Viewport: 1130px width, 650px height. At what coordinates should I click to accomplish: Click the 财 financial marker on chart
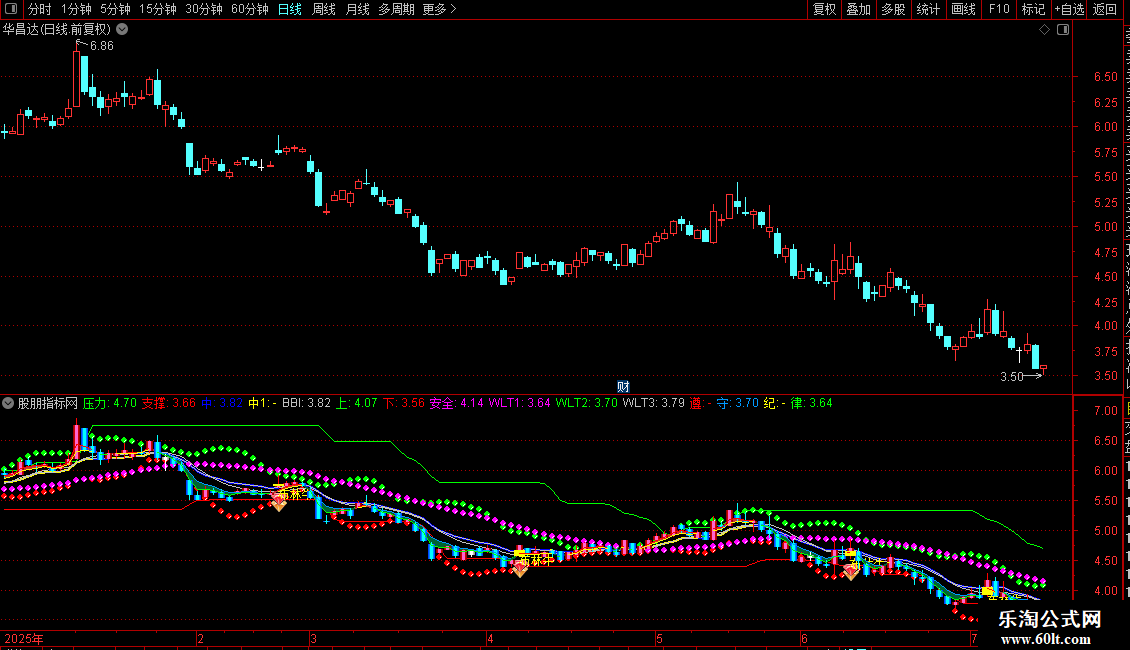(x=623, y=387)
